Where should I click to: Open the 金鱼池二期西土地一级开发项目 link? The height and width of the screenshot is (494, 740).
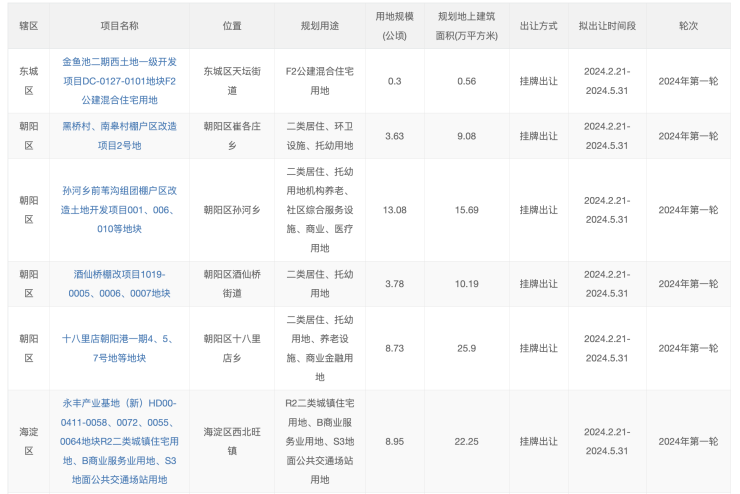point(119,81)
